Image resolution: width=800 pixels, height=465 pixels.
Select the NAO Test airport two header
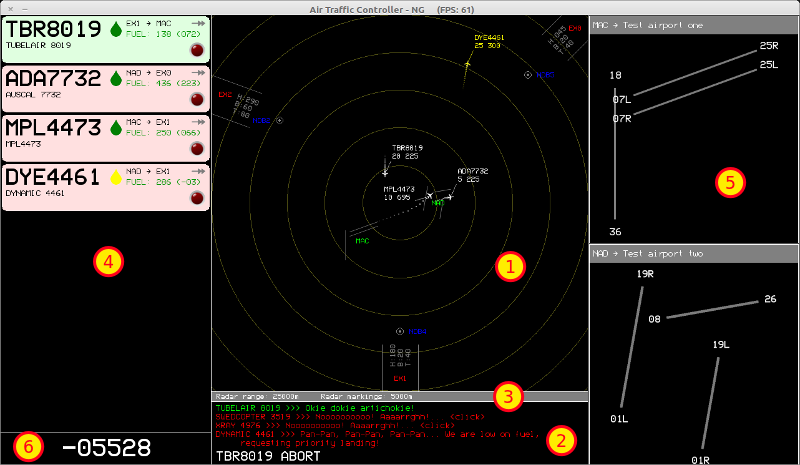694,253
